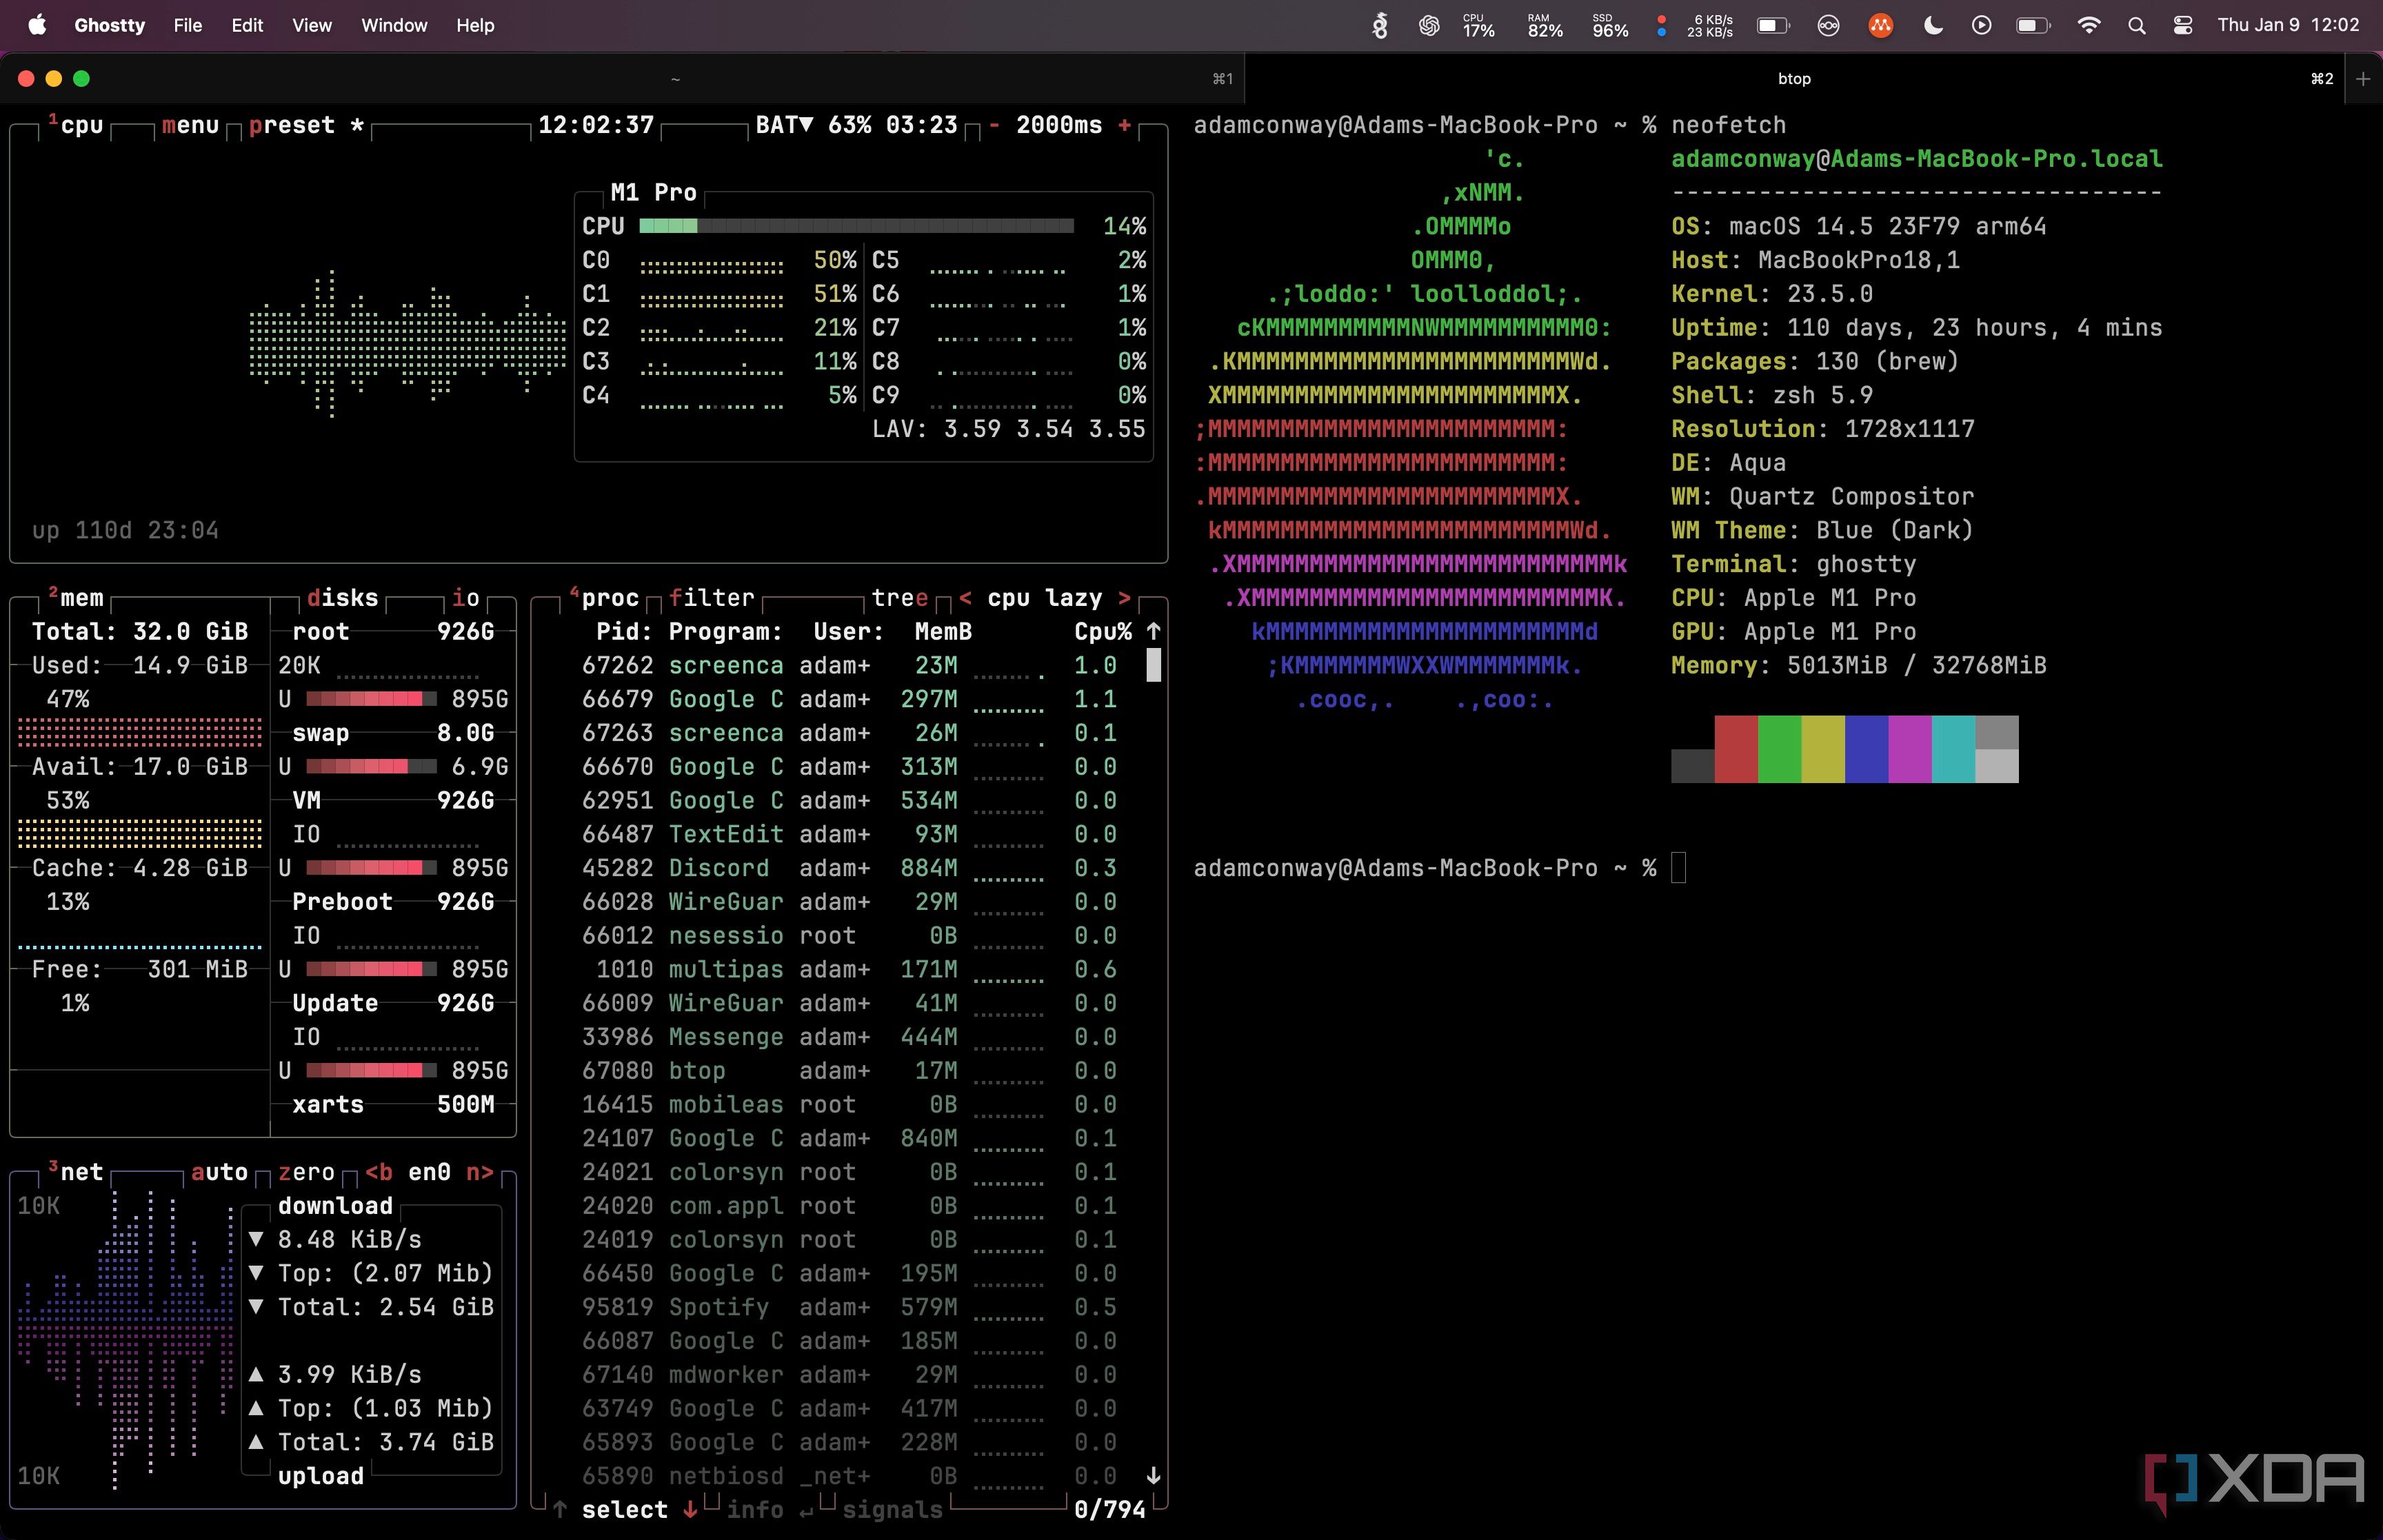Open Control Center in menu bar

tap(2183, 25)
